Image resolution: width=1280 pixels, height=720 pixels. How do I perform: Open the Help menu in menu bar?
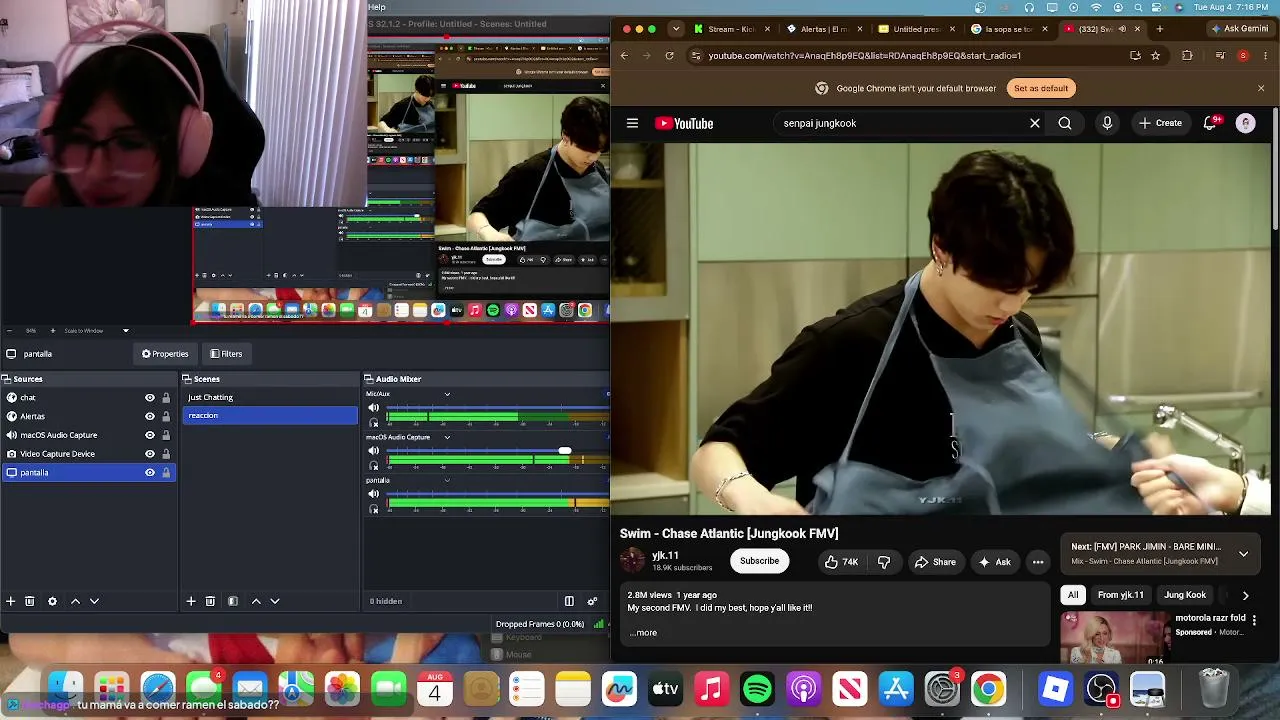click(376, 7)
